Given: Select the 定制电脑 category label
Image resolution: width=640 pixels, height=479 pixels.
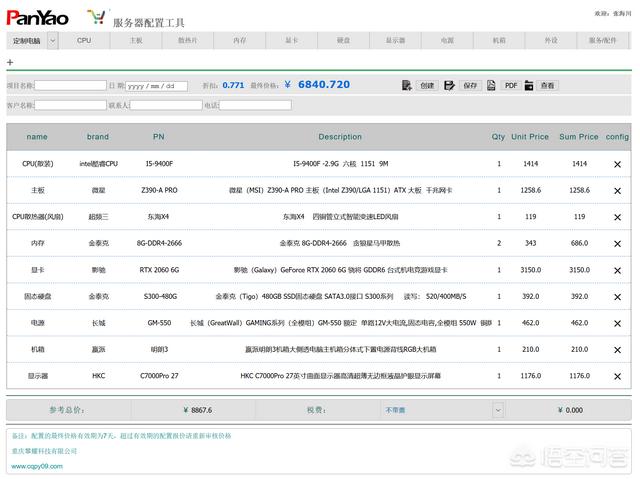Looking at the screenshot, I should click(27, 41).
